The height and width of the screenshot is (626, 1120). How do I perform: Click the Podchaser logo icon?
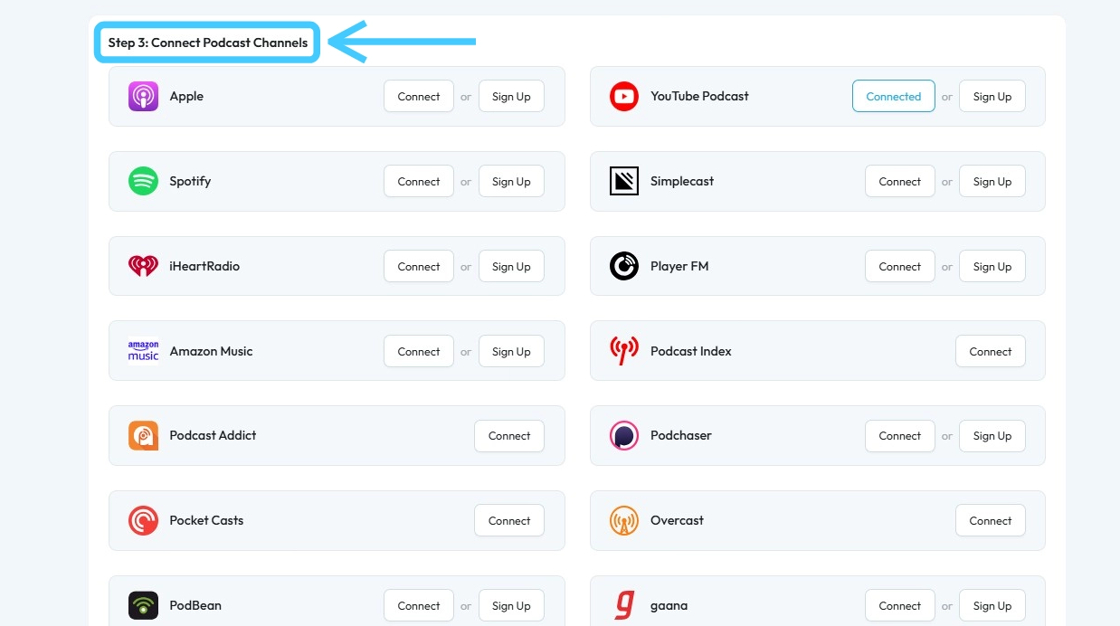pos(624,436)
